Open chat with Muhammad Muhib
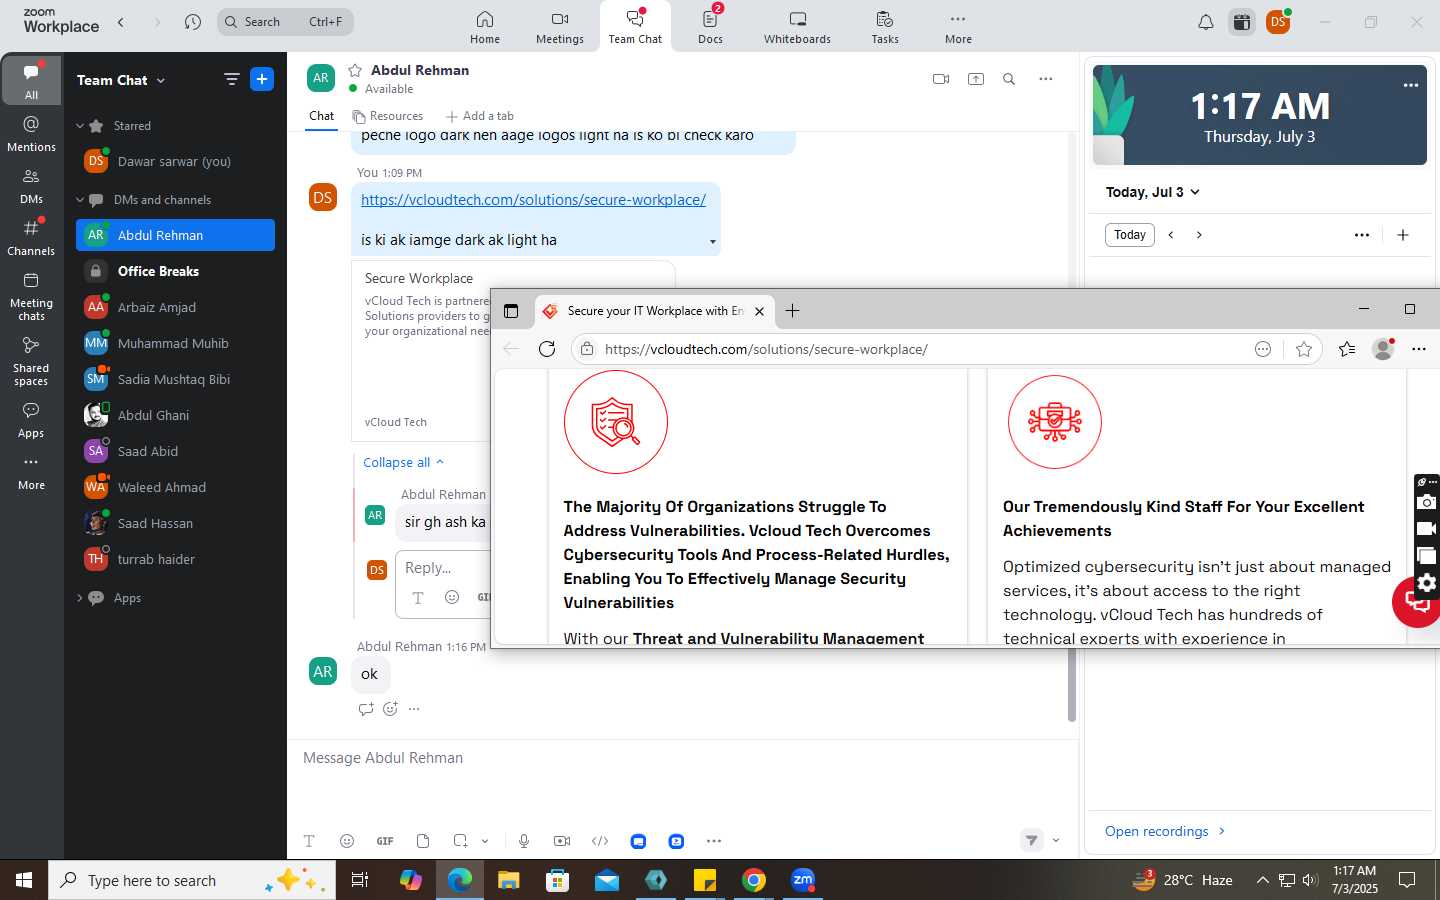The width and height of the screenshot is (1440, 900). 175,343
